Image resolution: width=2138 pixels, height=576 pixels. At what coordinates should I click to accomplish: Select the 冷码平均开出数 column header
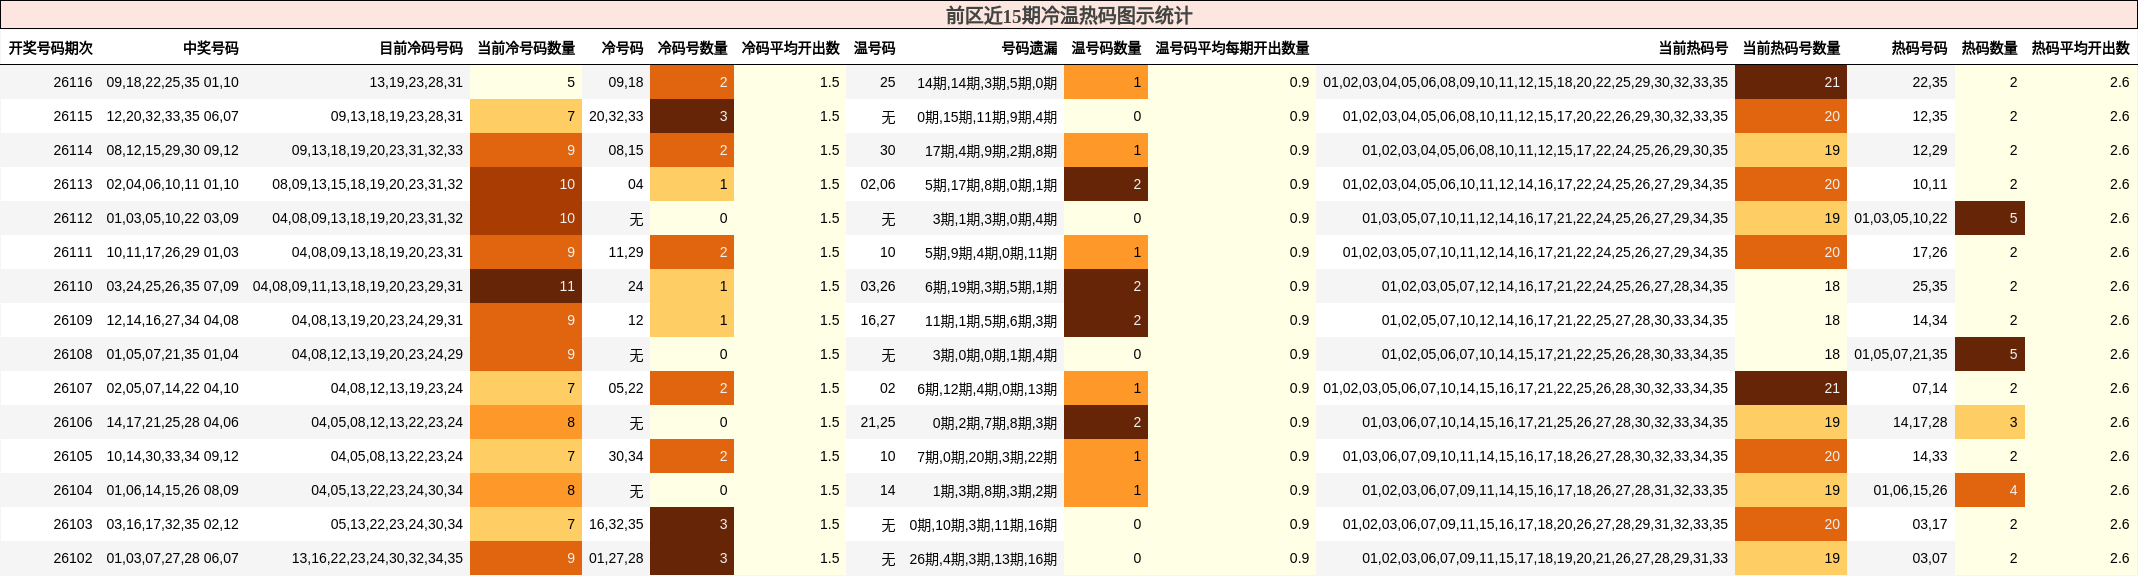click(790, 48)
